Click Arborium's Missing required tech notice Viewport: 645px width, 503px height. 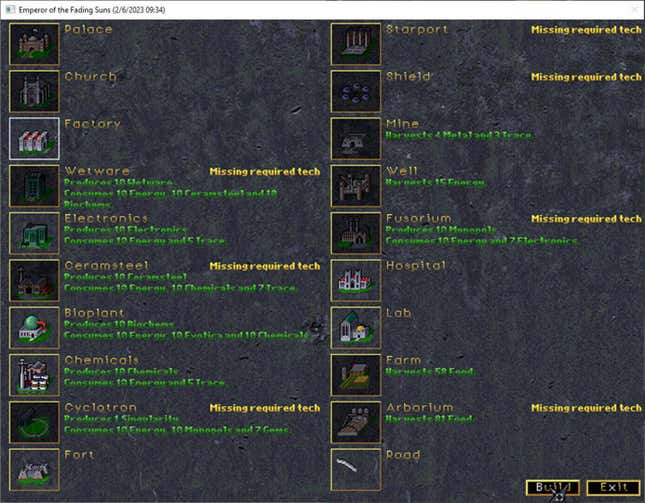tap(586, 408)
